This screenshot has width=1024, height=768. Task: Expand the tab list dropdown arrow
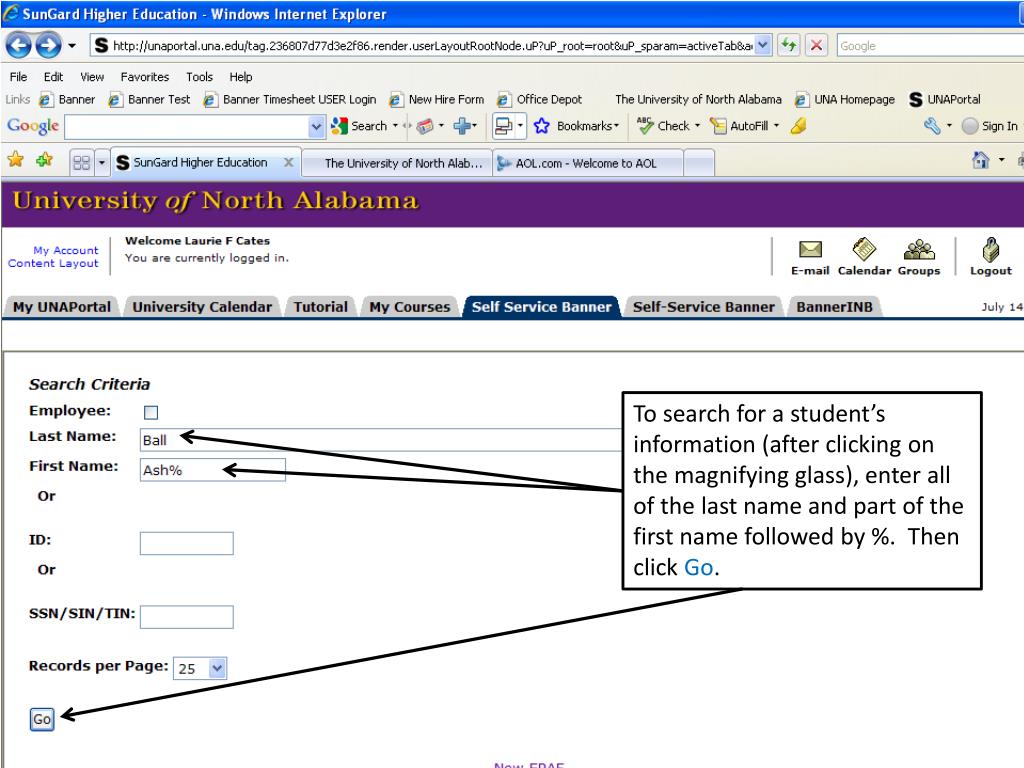coord(101,163)
